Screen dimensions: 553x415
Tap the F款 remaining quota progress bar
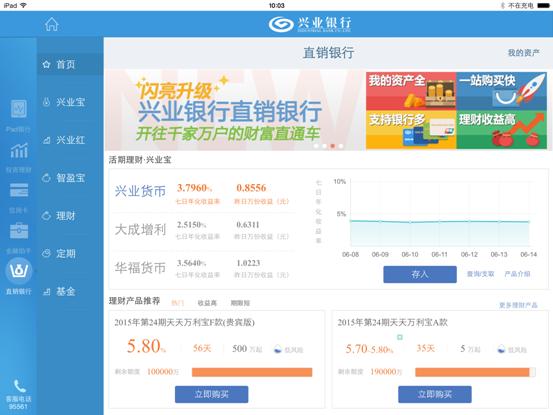coord(252,372)
